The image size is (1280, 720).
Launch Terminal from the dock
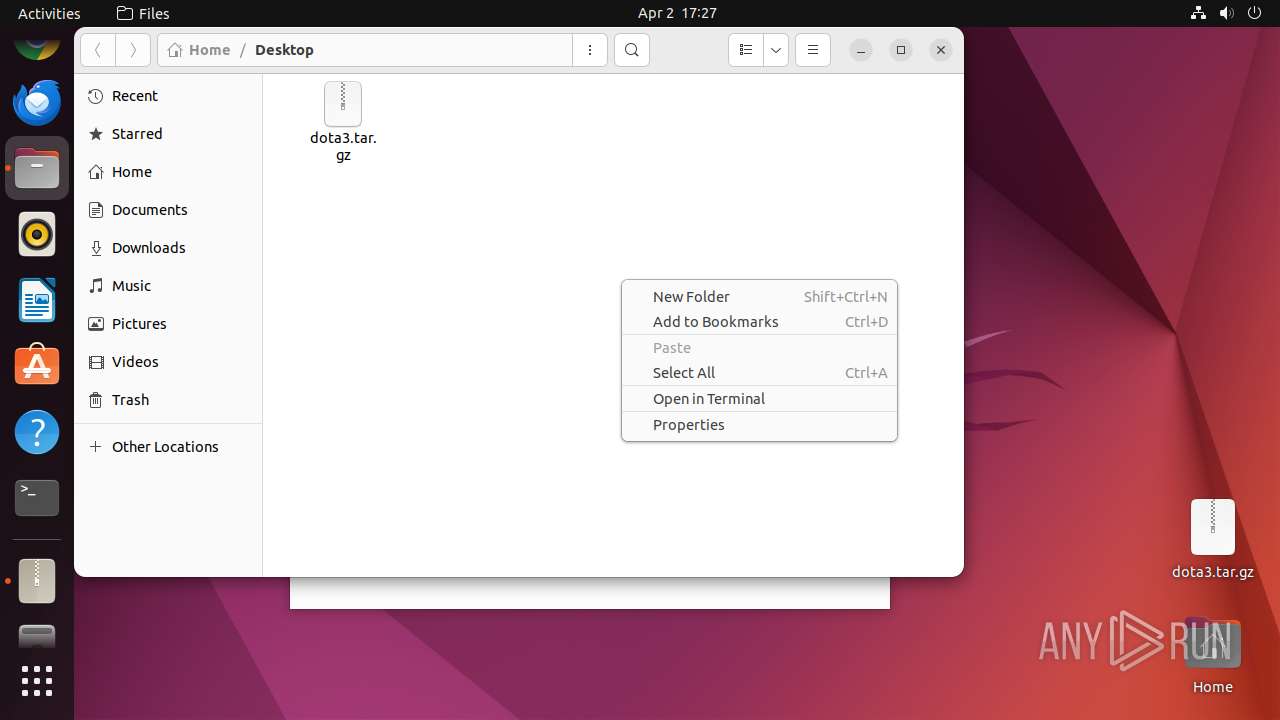[37, 498]
